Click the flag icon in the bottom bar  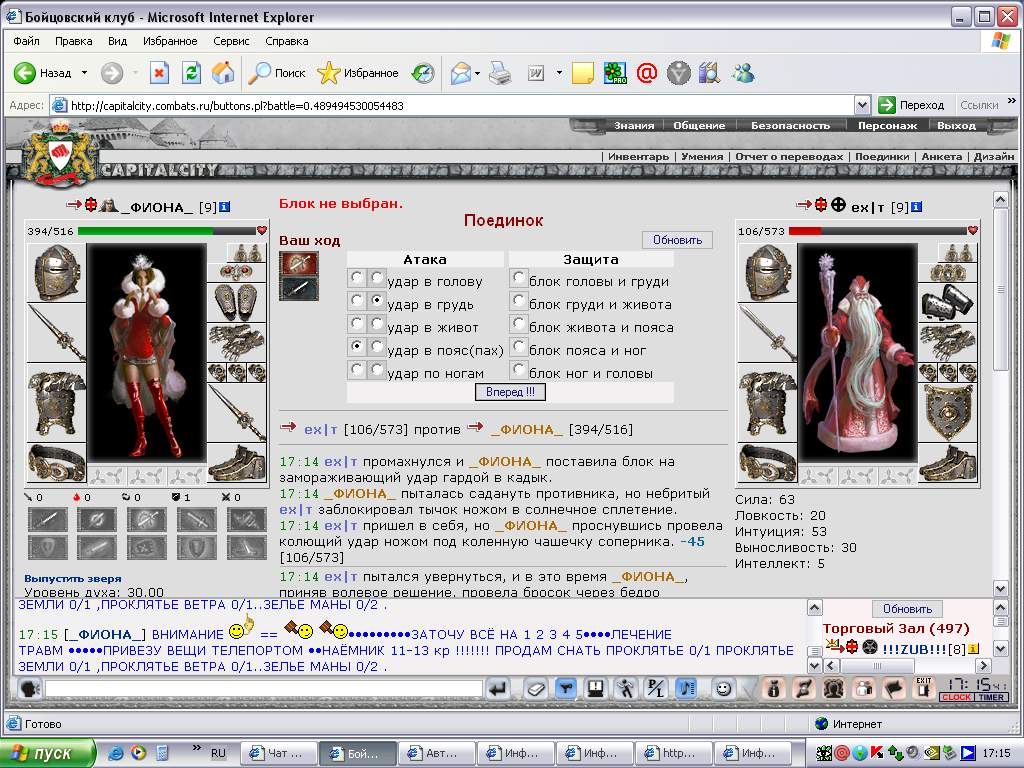pos(894,689)
